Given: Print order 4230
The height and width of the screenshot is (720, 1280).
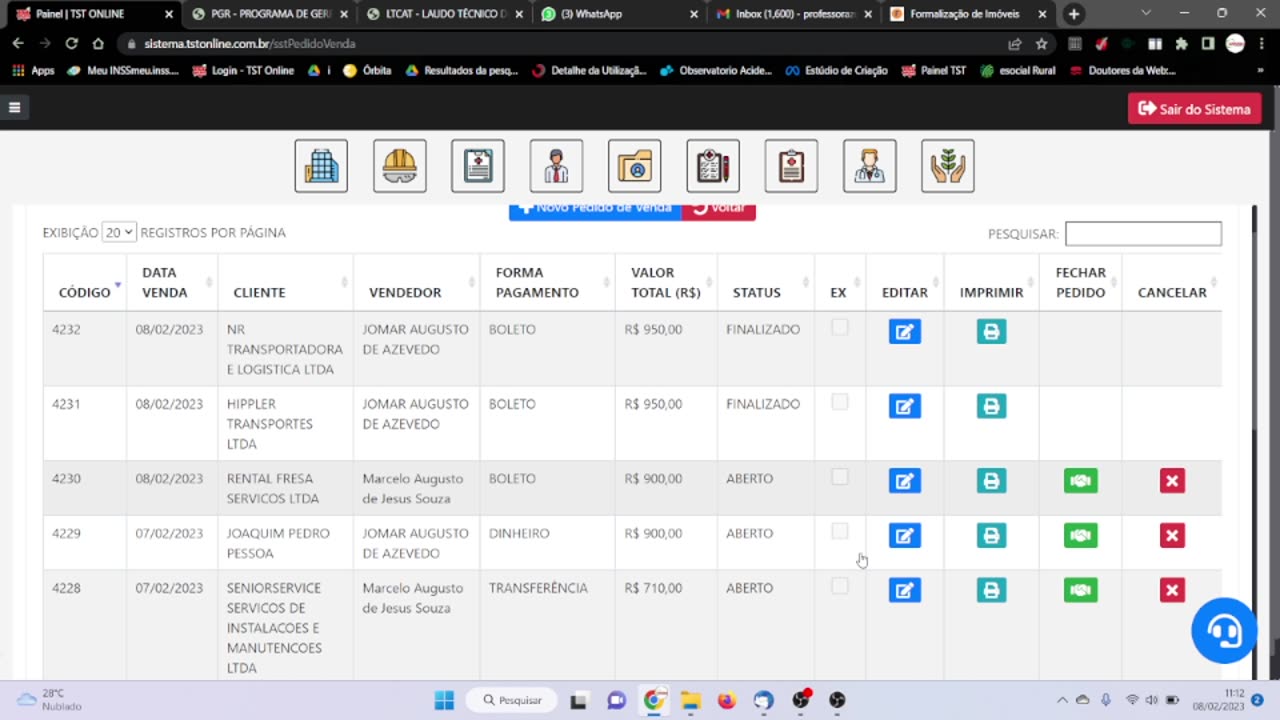Looking at the screenshot, I should click(x=991, y=481).
